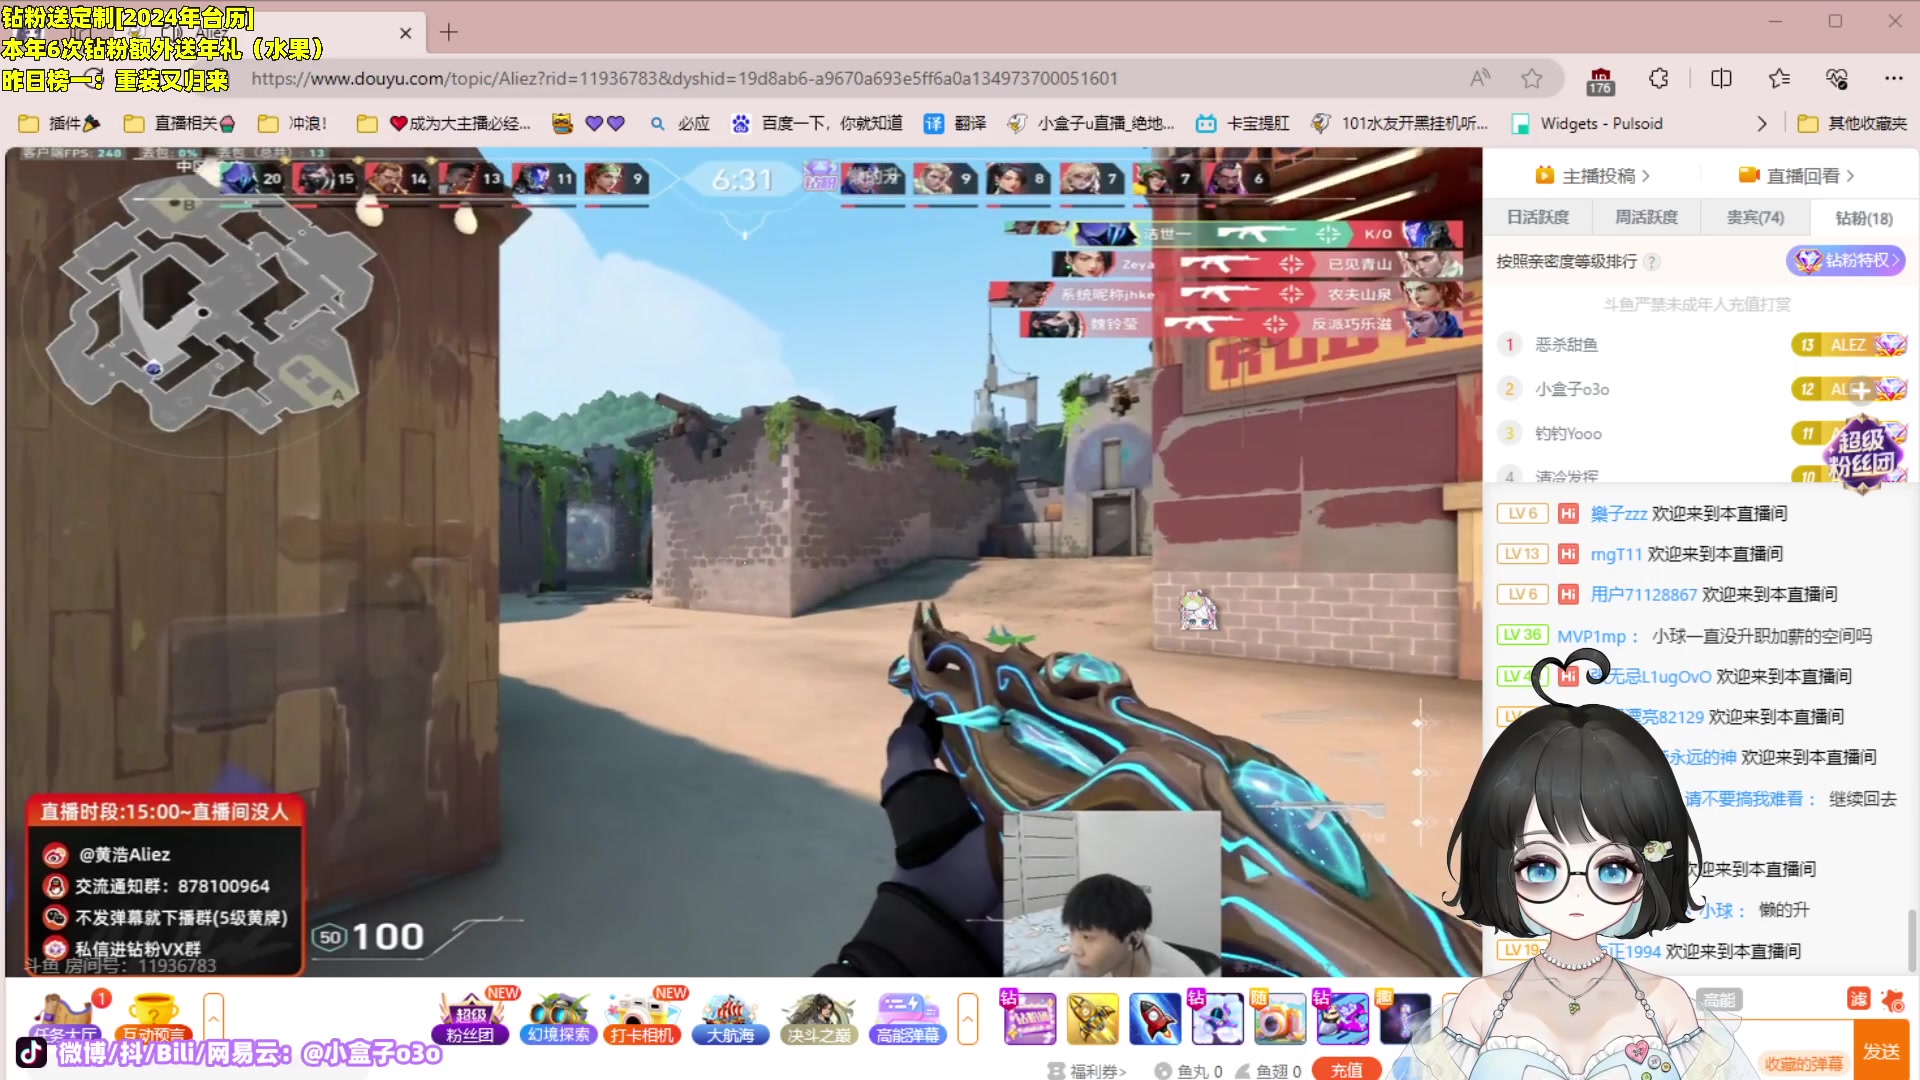This screenshot has width=1920, height=1080.
Task: Click 发送 send button
Action: coord(1881,1051)
